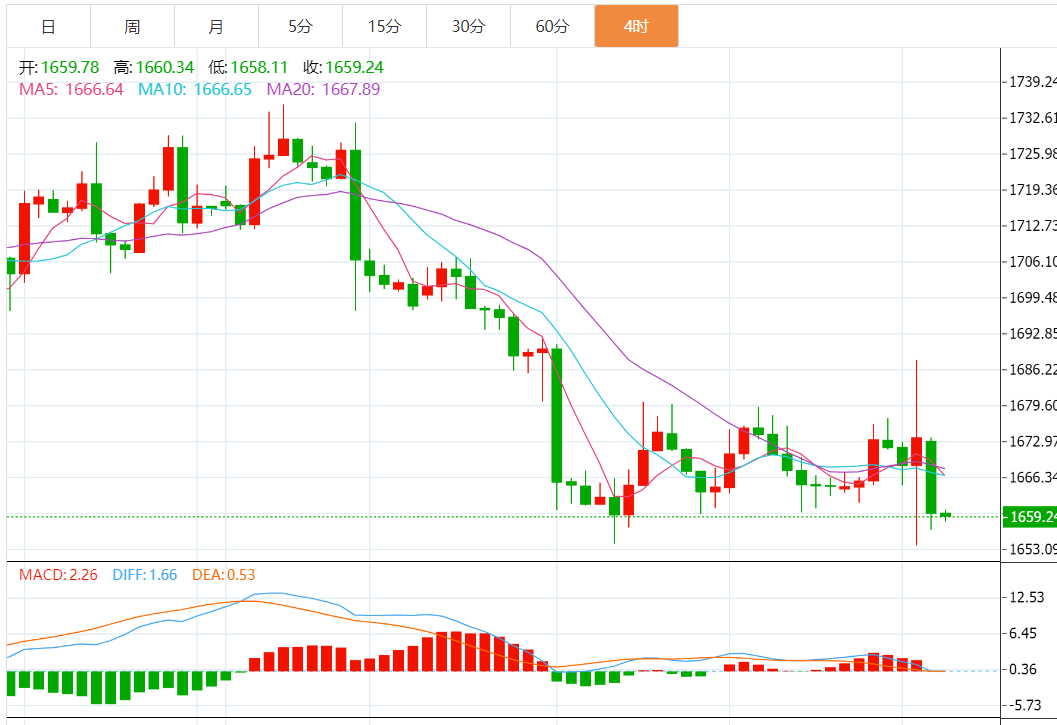Viewport: 1057px width, 725px height.
Task: Click the 1692.85 price axis label
Action: point(1032,333)
